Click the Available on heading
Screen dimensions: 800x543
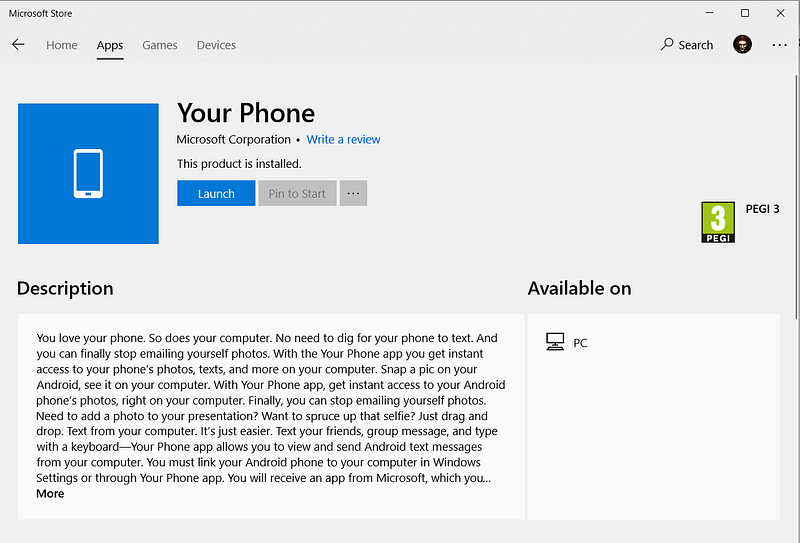[580, 288]
